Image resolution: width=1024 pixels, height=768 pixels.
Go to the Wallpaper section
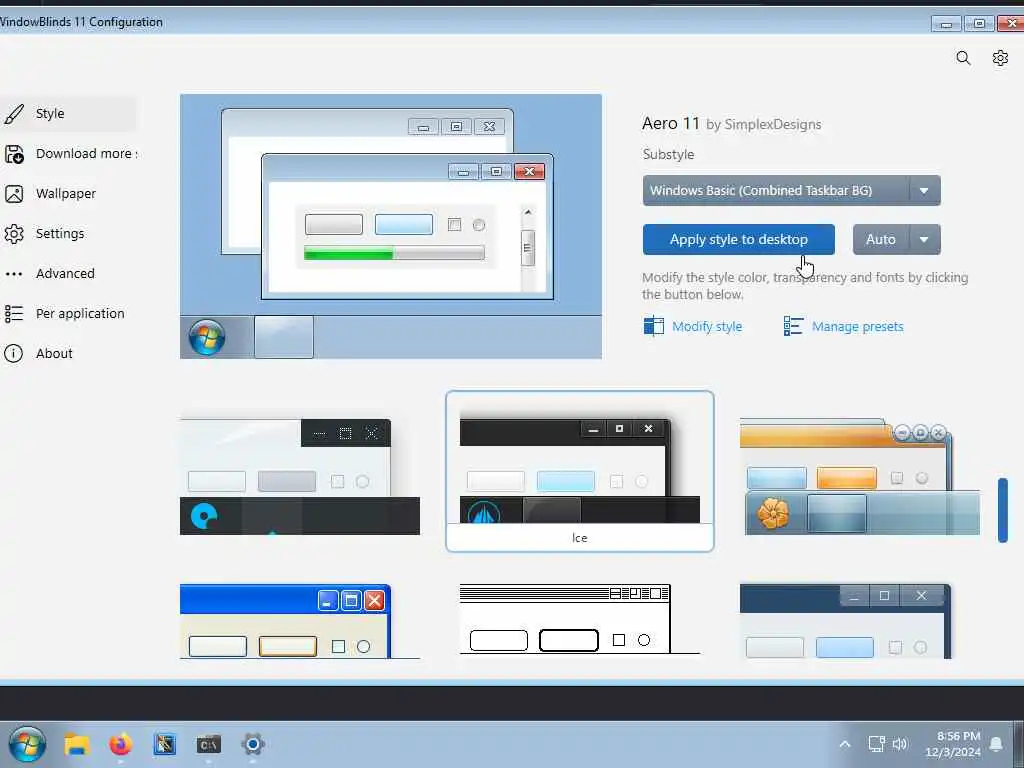[68, 194]
